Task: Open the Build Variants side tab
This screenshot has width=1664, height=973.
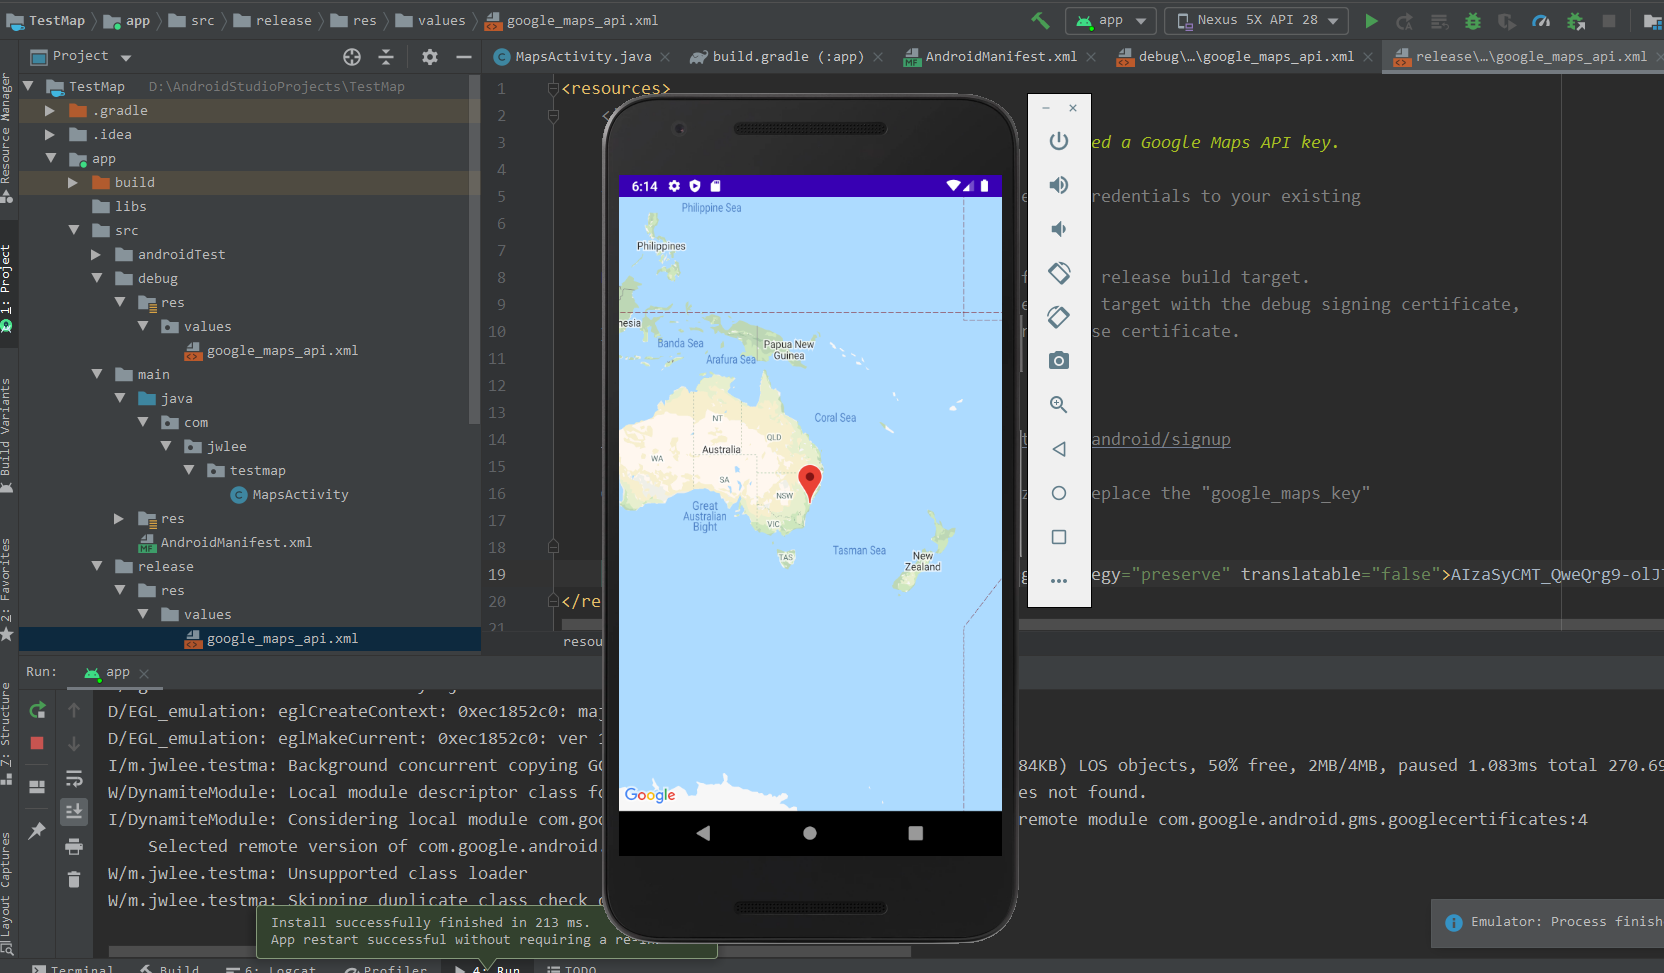Action: tap(6, 435)
